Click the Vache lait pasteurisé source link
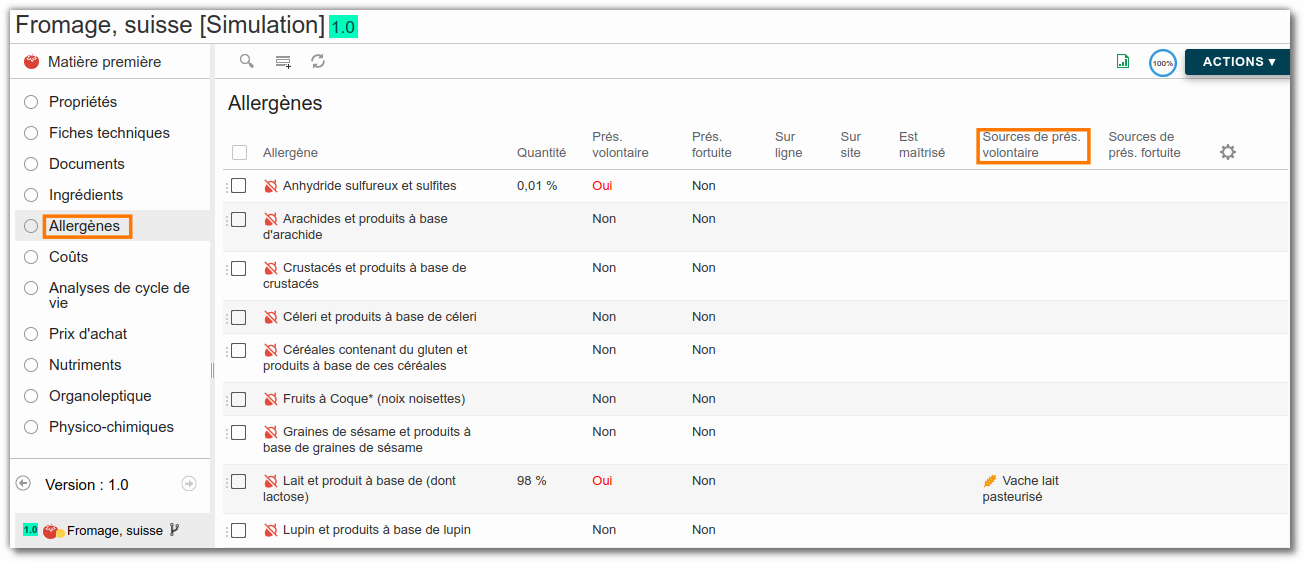 [1020, 489]
